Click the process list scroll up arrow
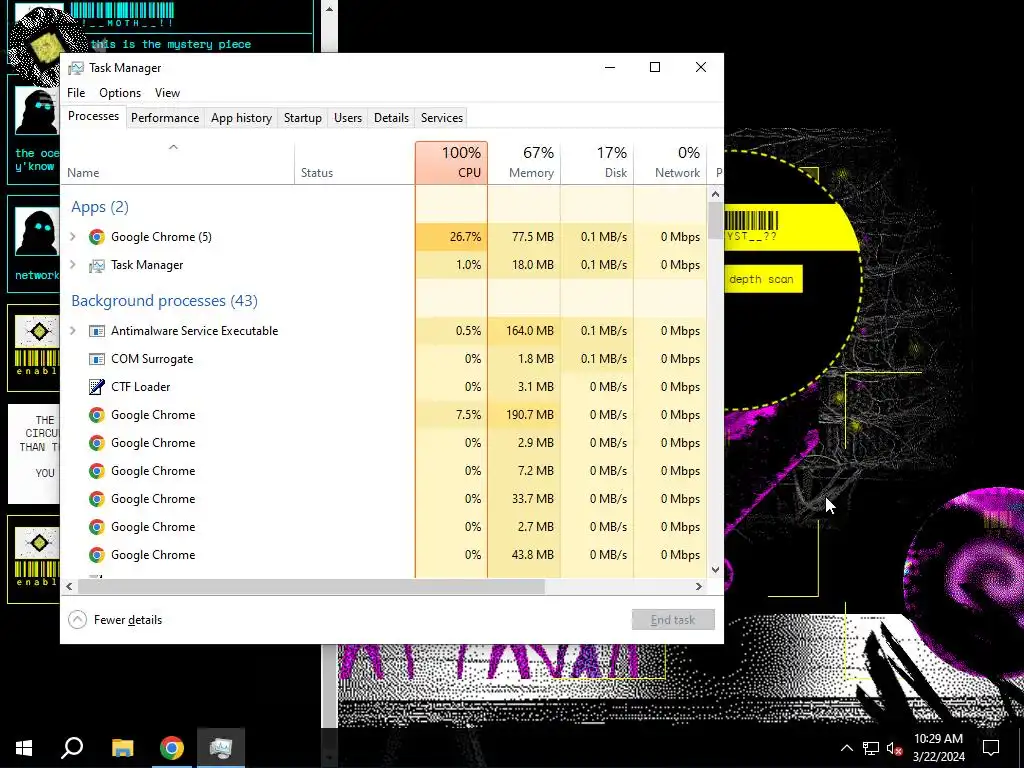 click(x=715, y=194)
